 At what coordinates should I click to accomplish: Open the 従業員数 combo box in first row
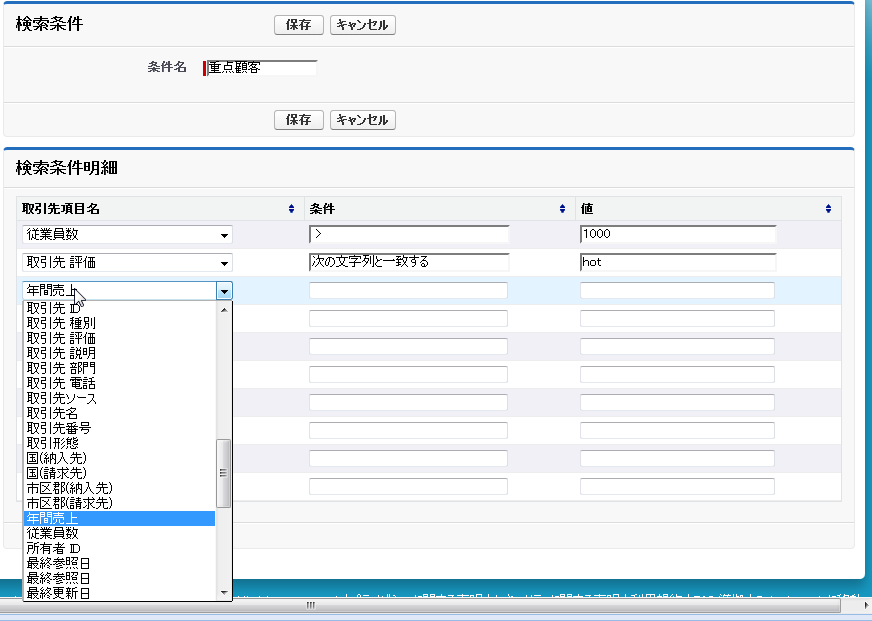pos(127,235)
